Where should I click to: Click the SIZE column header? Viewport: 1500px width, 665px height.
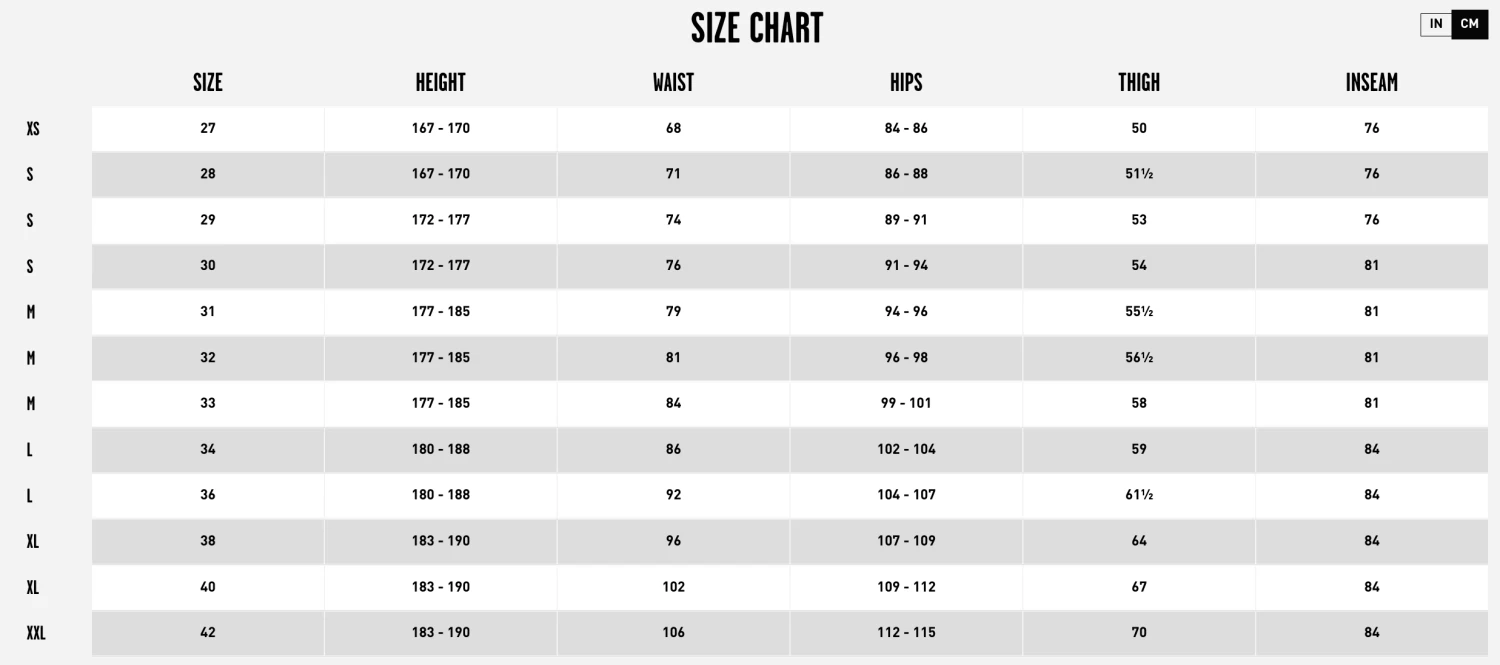click(208, 83)
